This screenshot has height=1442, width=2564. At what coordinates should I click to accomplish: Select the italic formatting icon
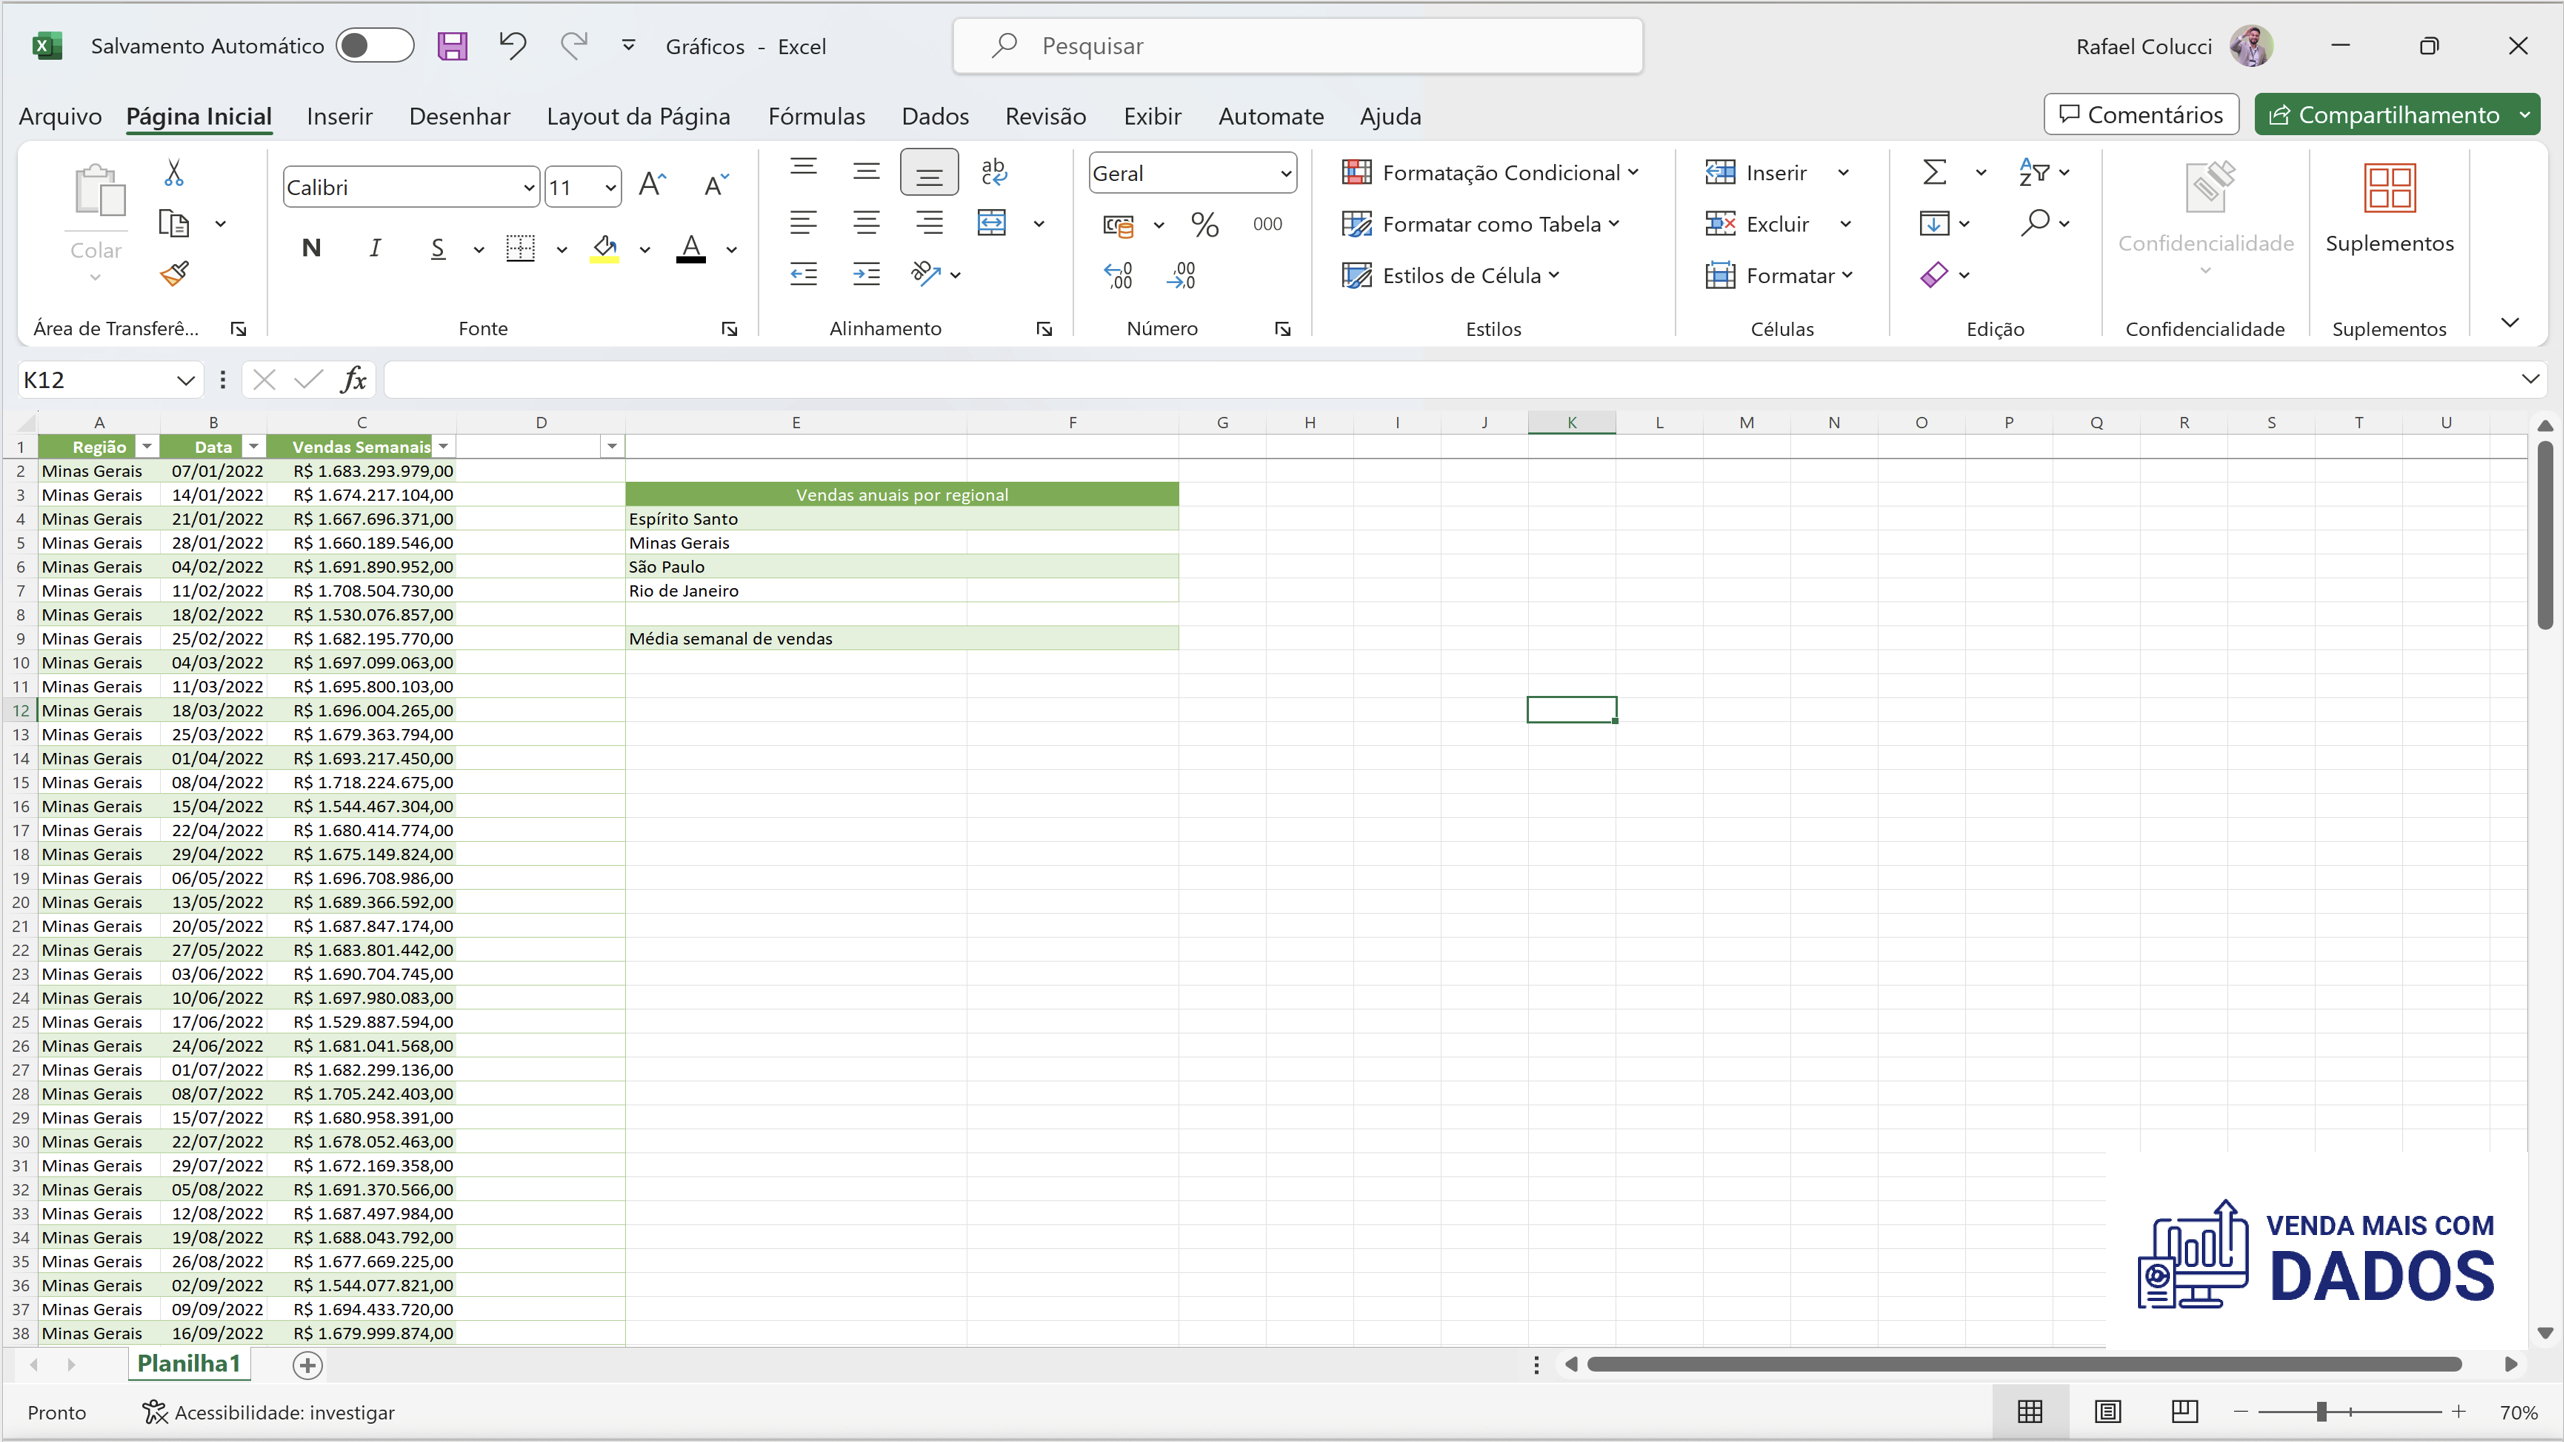click(374, 248)
